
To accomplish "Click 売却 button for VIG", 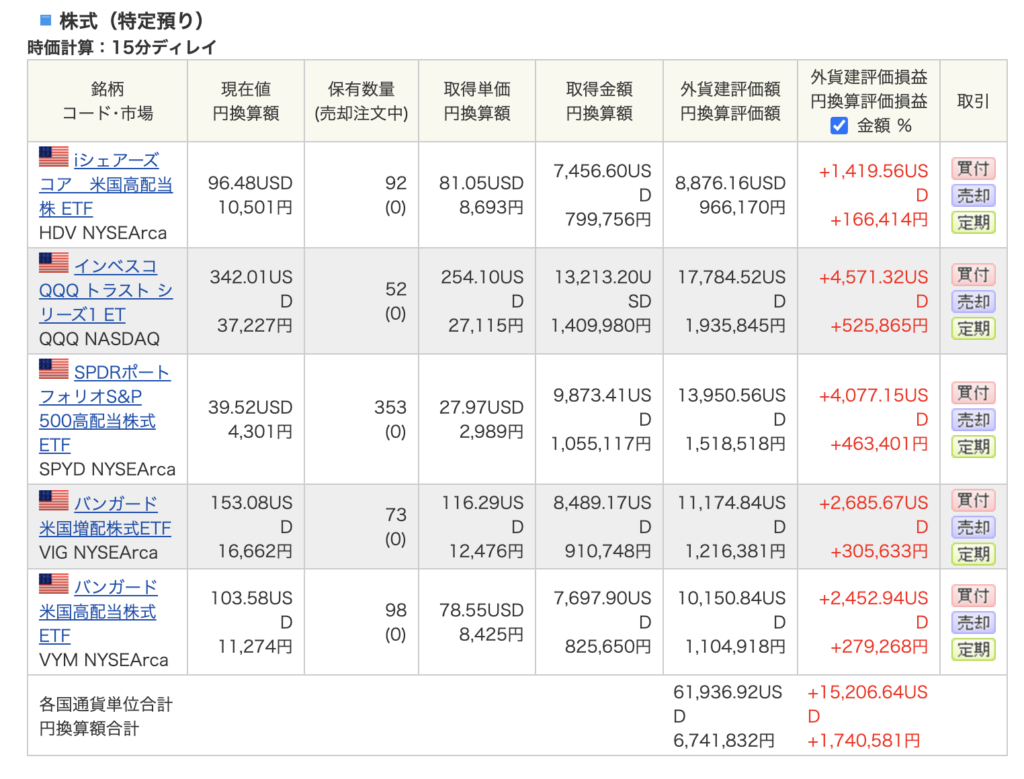I will [973, 528].
